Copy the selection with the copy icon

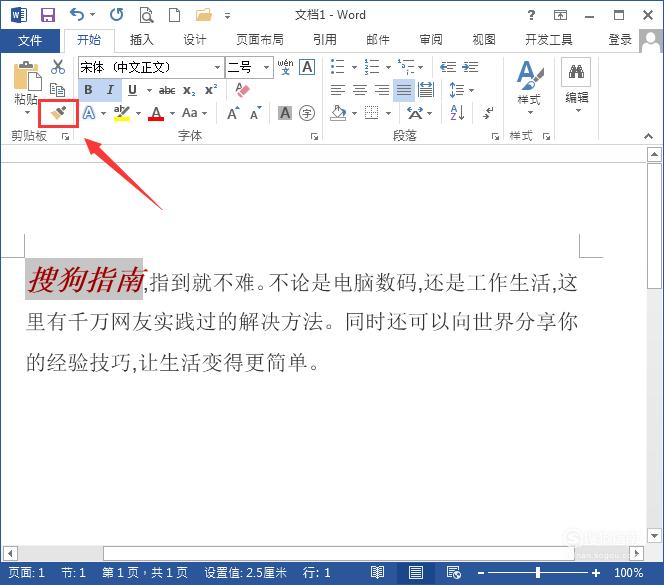coord(57,89)
